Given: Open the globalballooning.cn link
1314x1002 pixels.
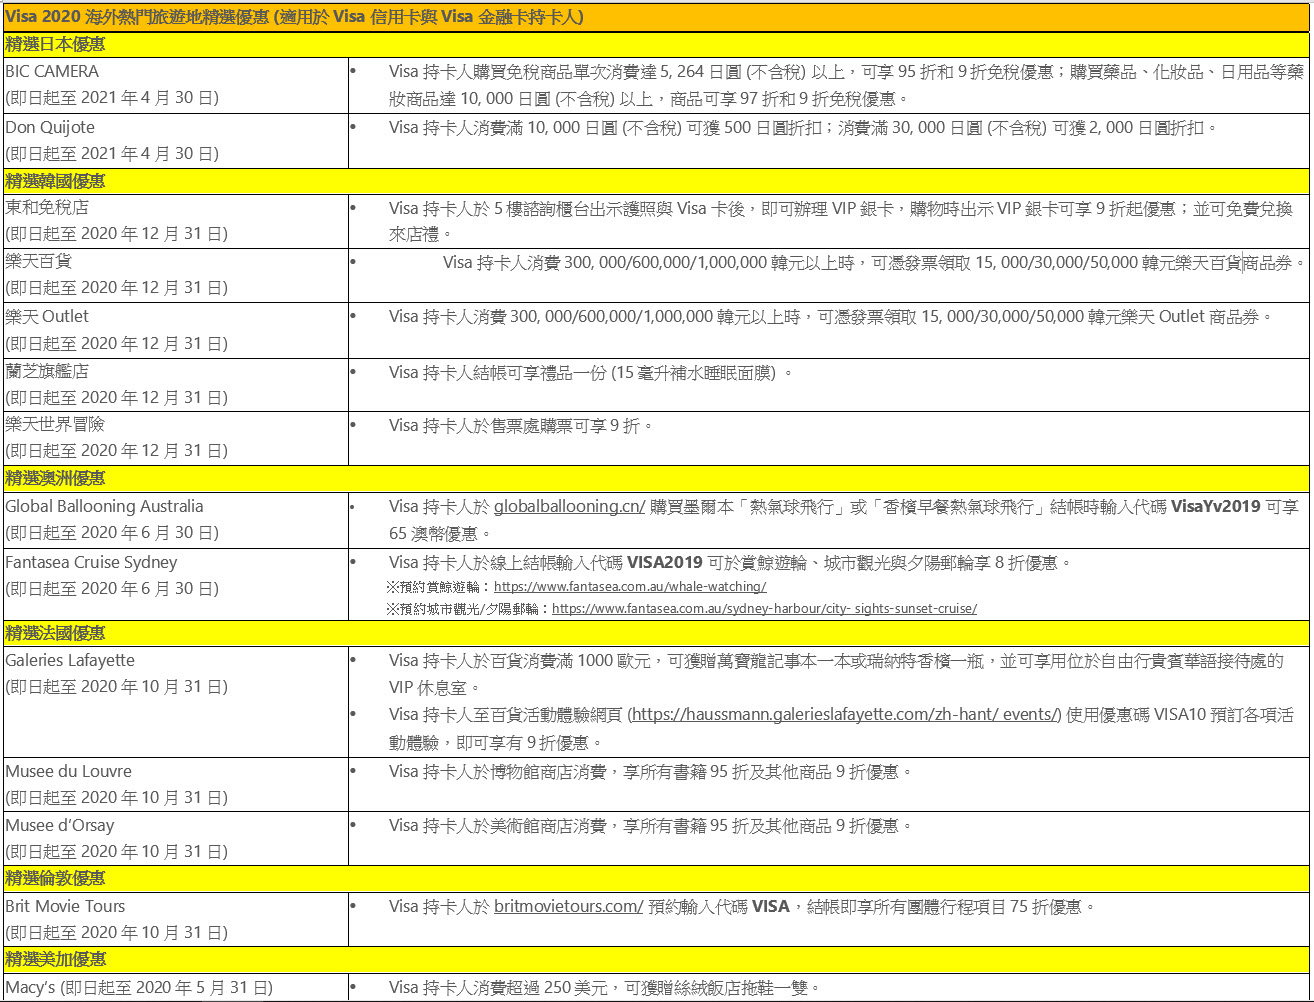Looking at the screenshot, I should pos(569,506).
